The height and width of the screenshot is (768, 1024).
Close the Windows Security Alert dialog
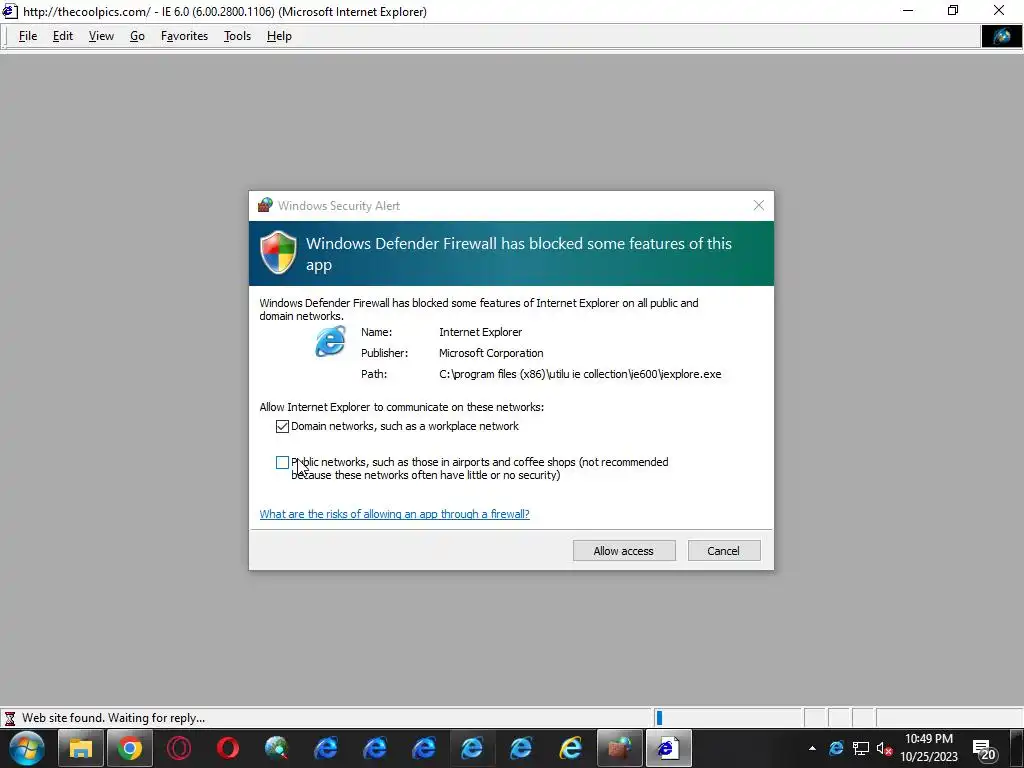pyautogui.click(x=758, y=205)
